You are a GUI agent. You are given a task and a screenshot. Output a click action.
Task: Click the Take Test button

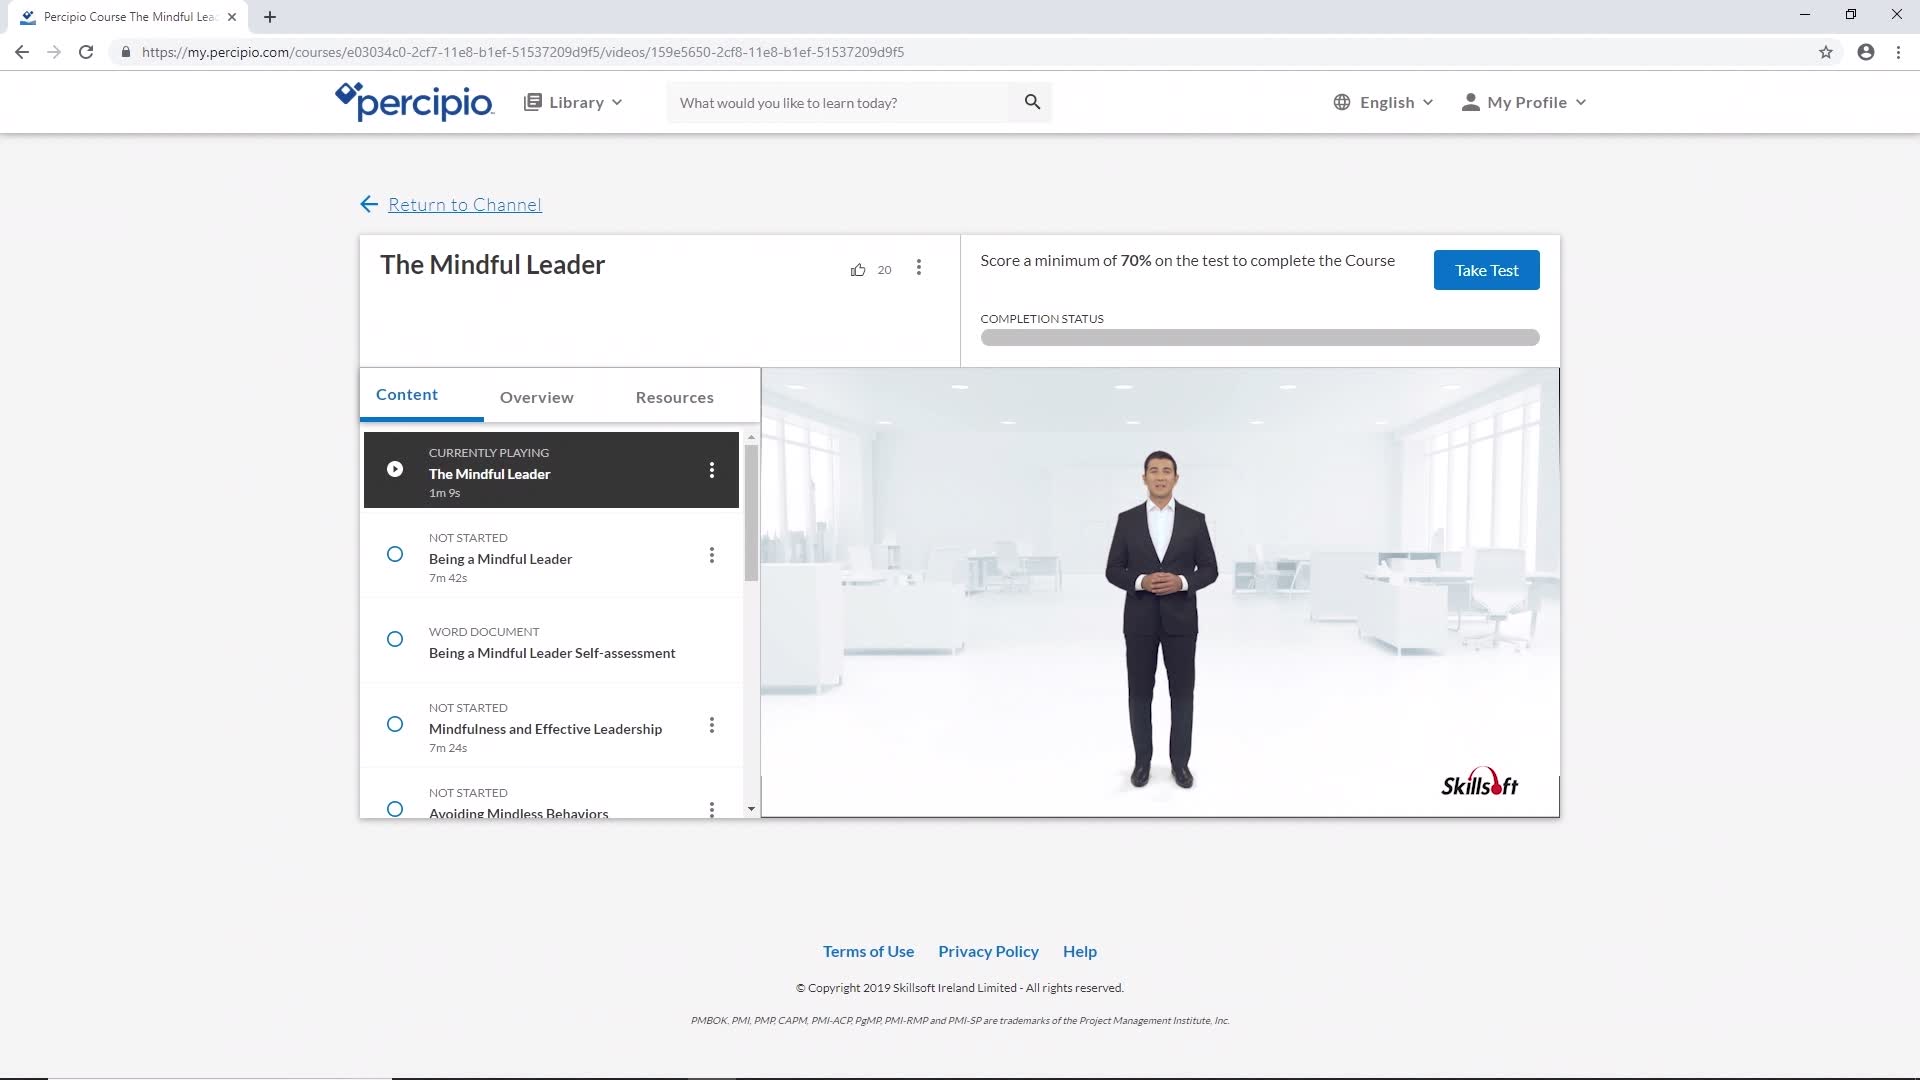(1487, 270)
